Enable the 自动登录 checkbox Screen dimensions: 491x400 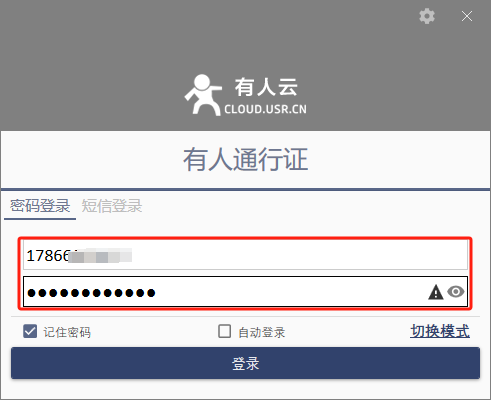(224, 331)
